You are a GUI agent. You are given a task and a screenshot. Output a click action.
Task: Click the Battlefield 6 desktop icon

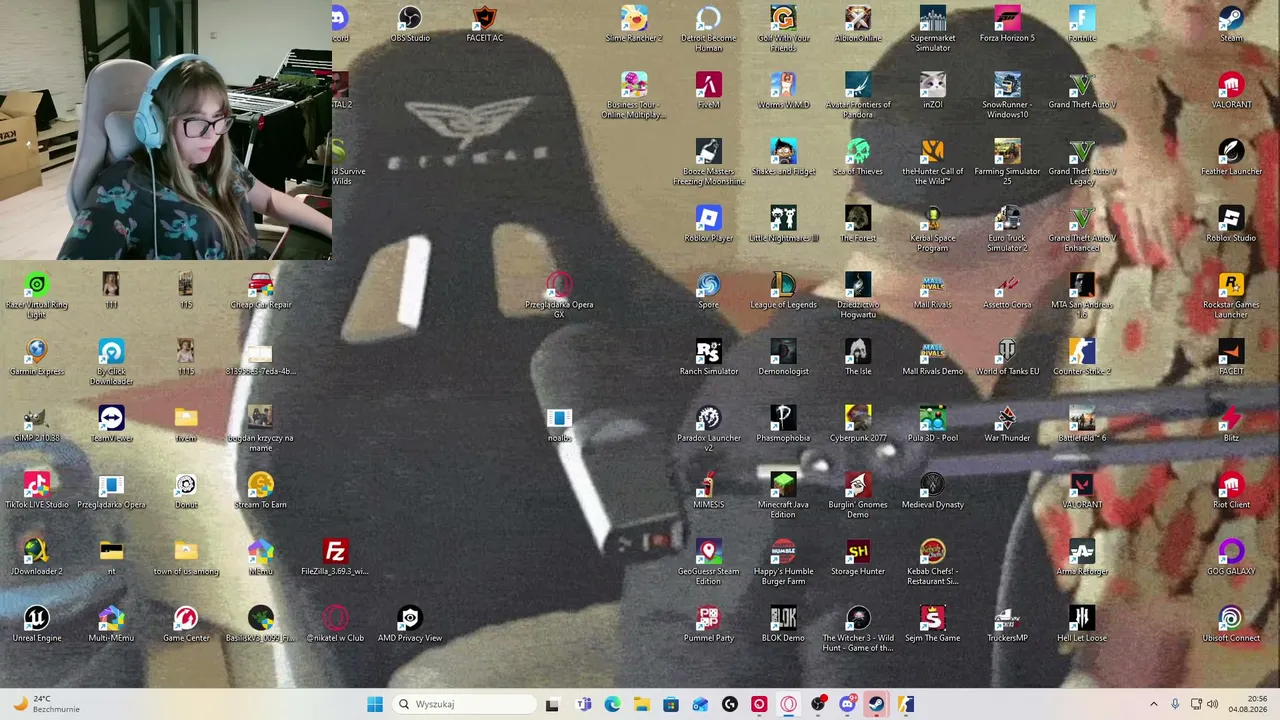tap(1081, 424)
